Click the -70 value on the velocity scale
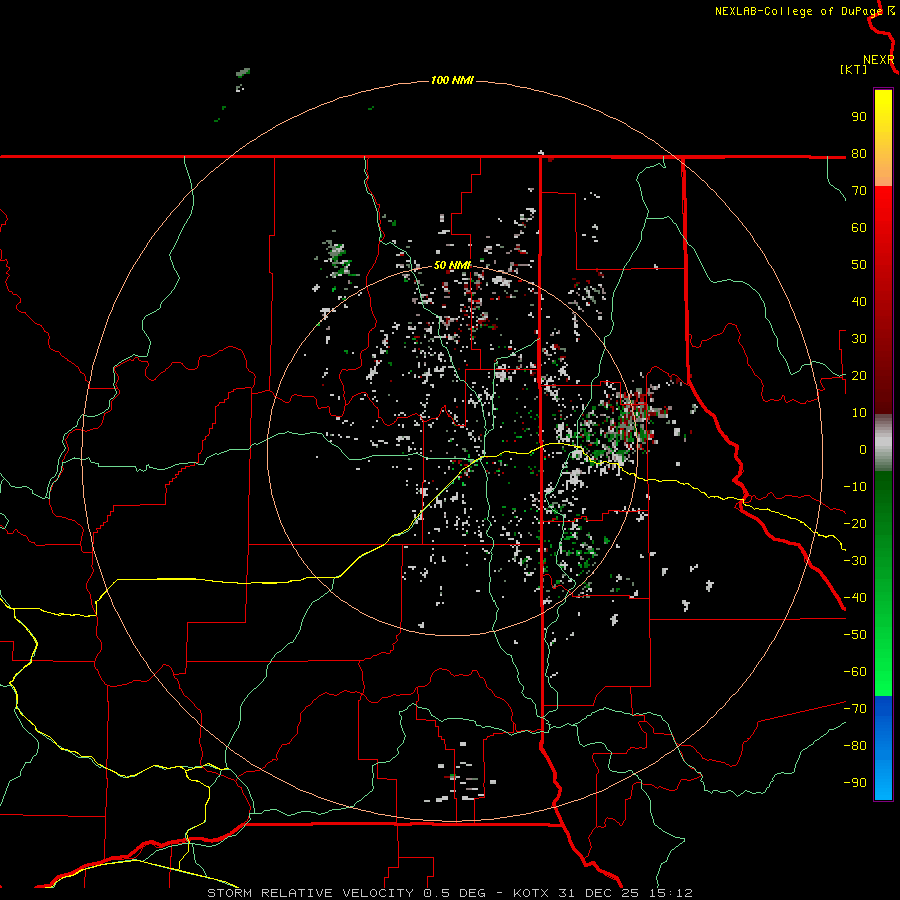This screenshot has height=900, width=900. (x=855, y=709)
